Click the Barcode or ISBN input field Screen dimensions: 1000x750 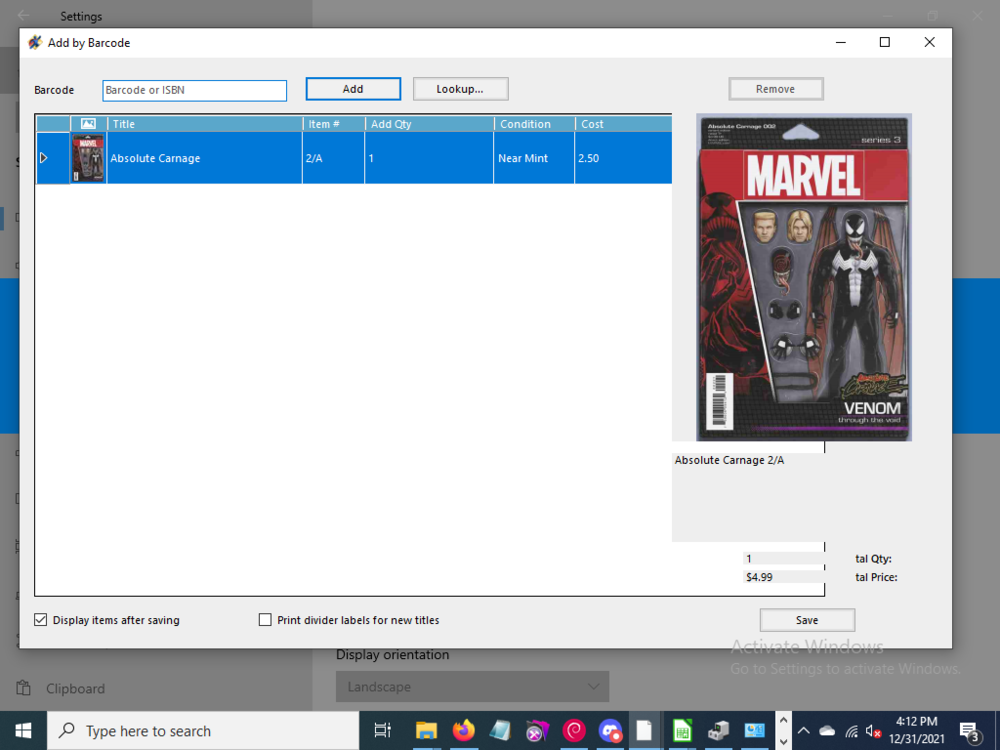point(194,90)
